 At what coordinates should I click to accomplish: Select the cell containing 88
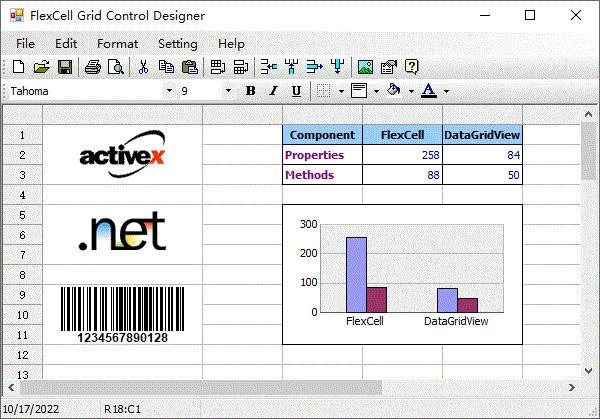tap(403, 175)
